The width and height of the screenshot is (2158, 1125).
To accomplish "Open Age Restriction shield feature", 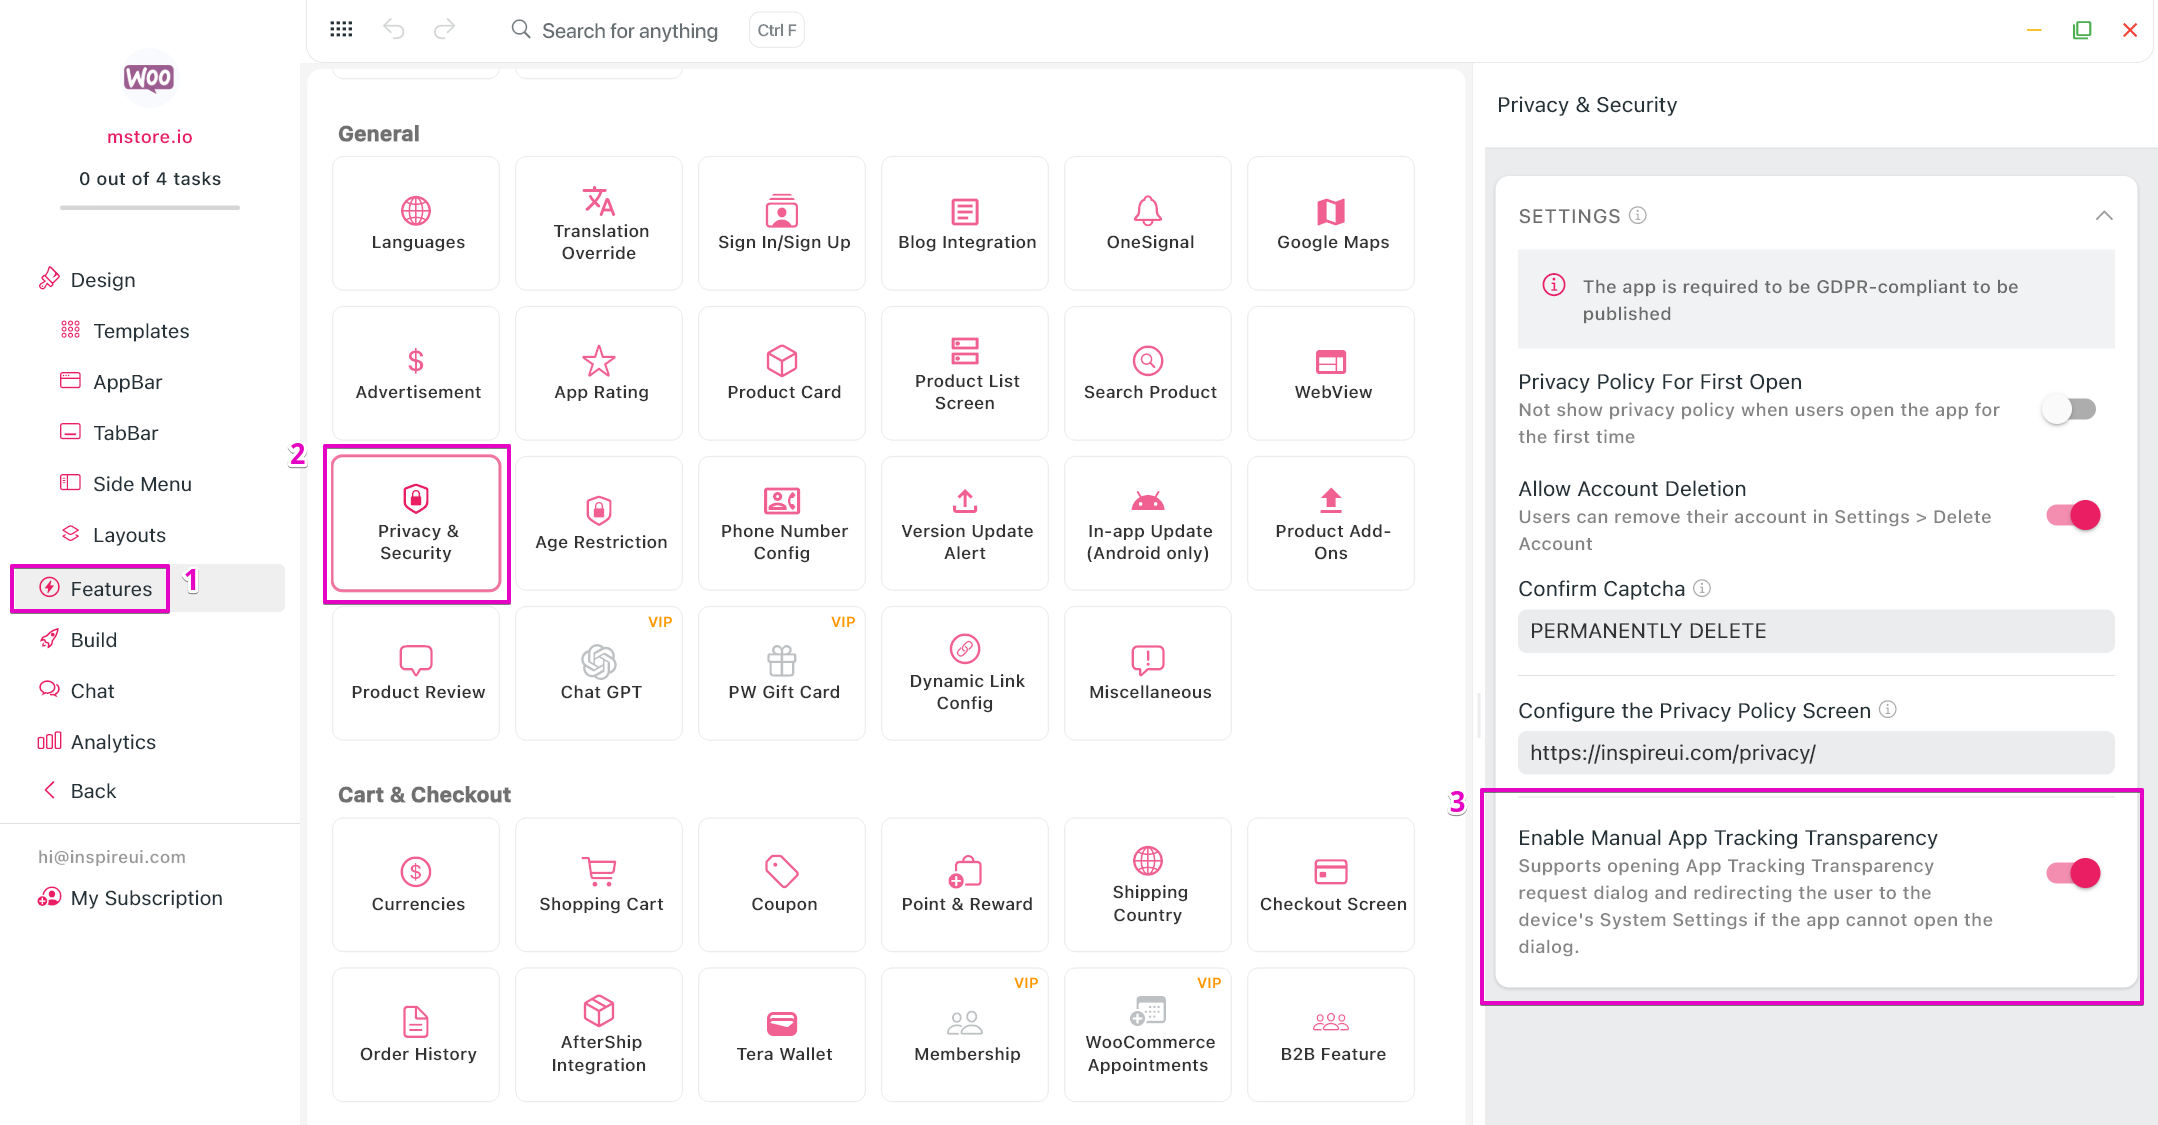I will click(599, 523).
